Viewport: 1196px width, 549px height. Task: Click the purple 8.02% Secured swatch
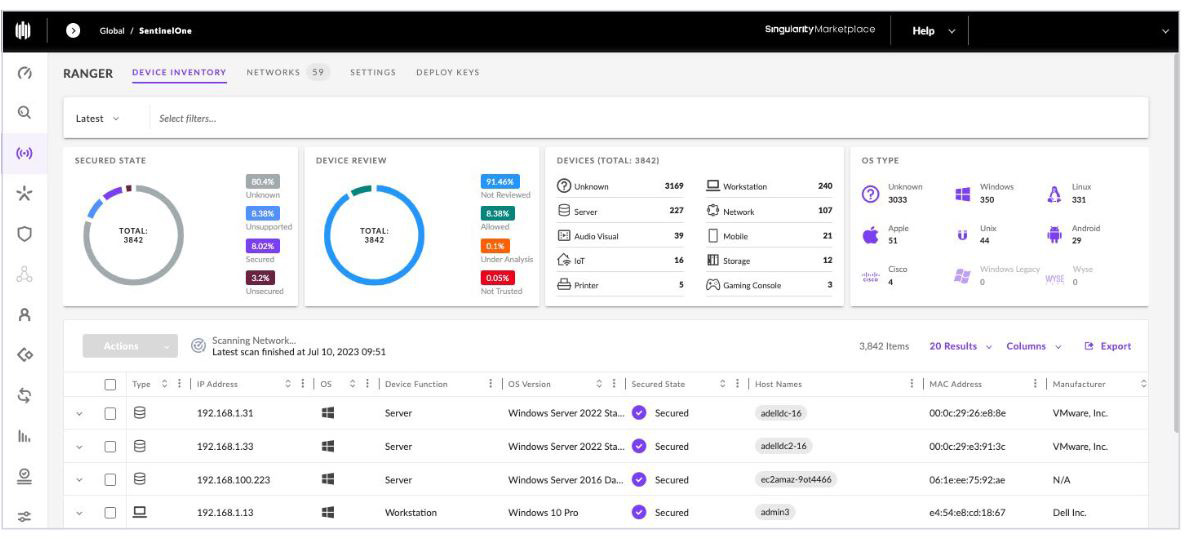(x=262, y=246)
